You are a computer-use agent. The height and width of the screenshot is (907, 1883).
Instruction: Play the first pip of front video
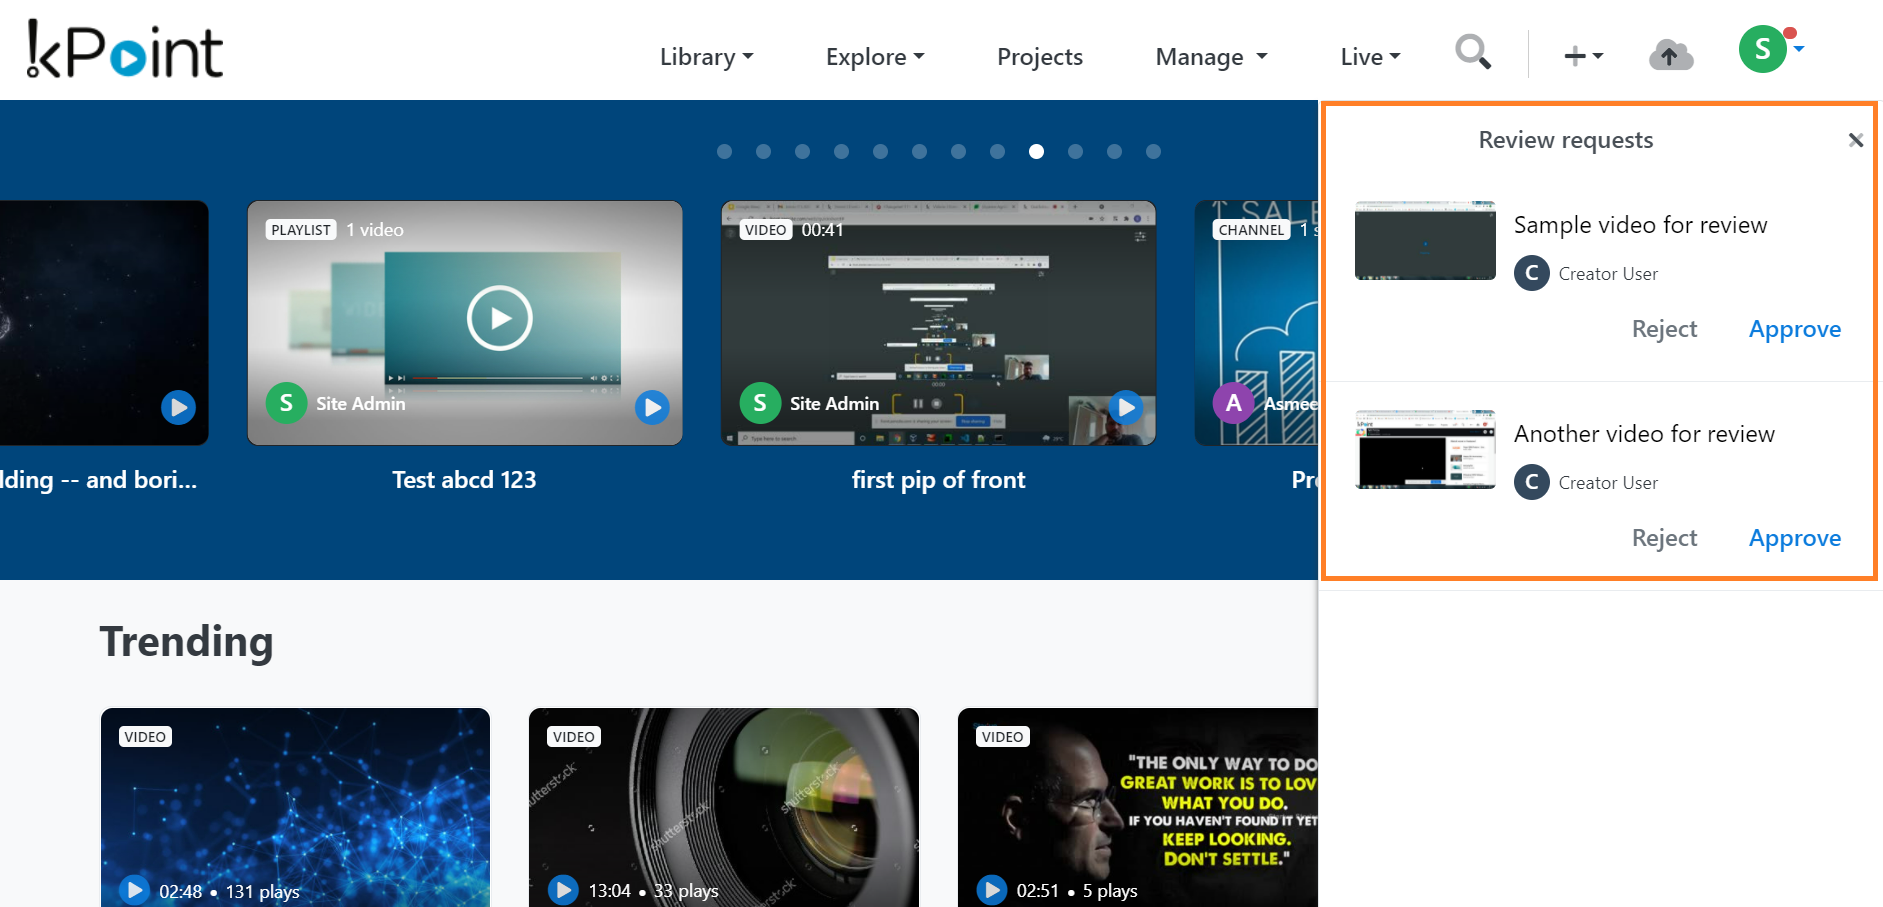[1126, 407]
